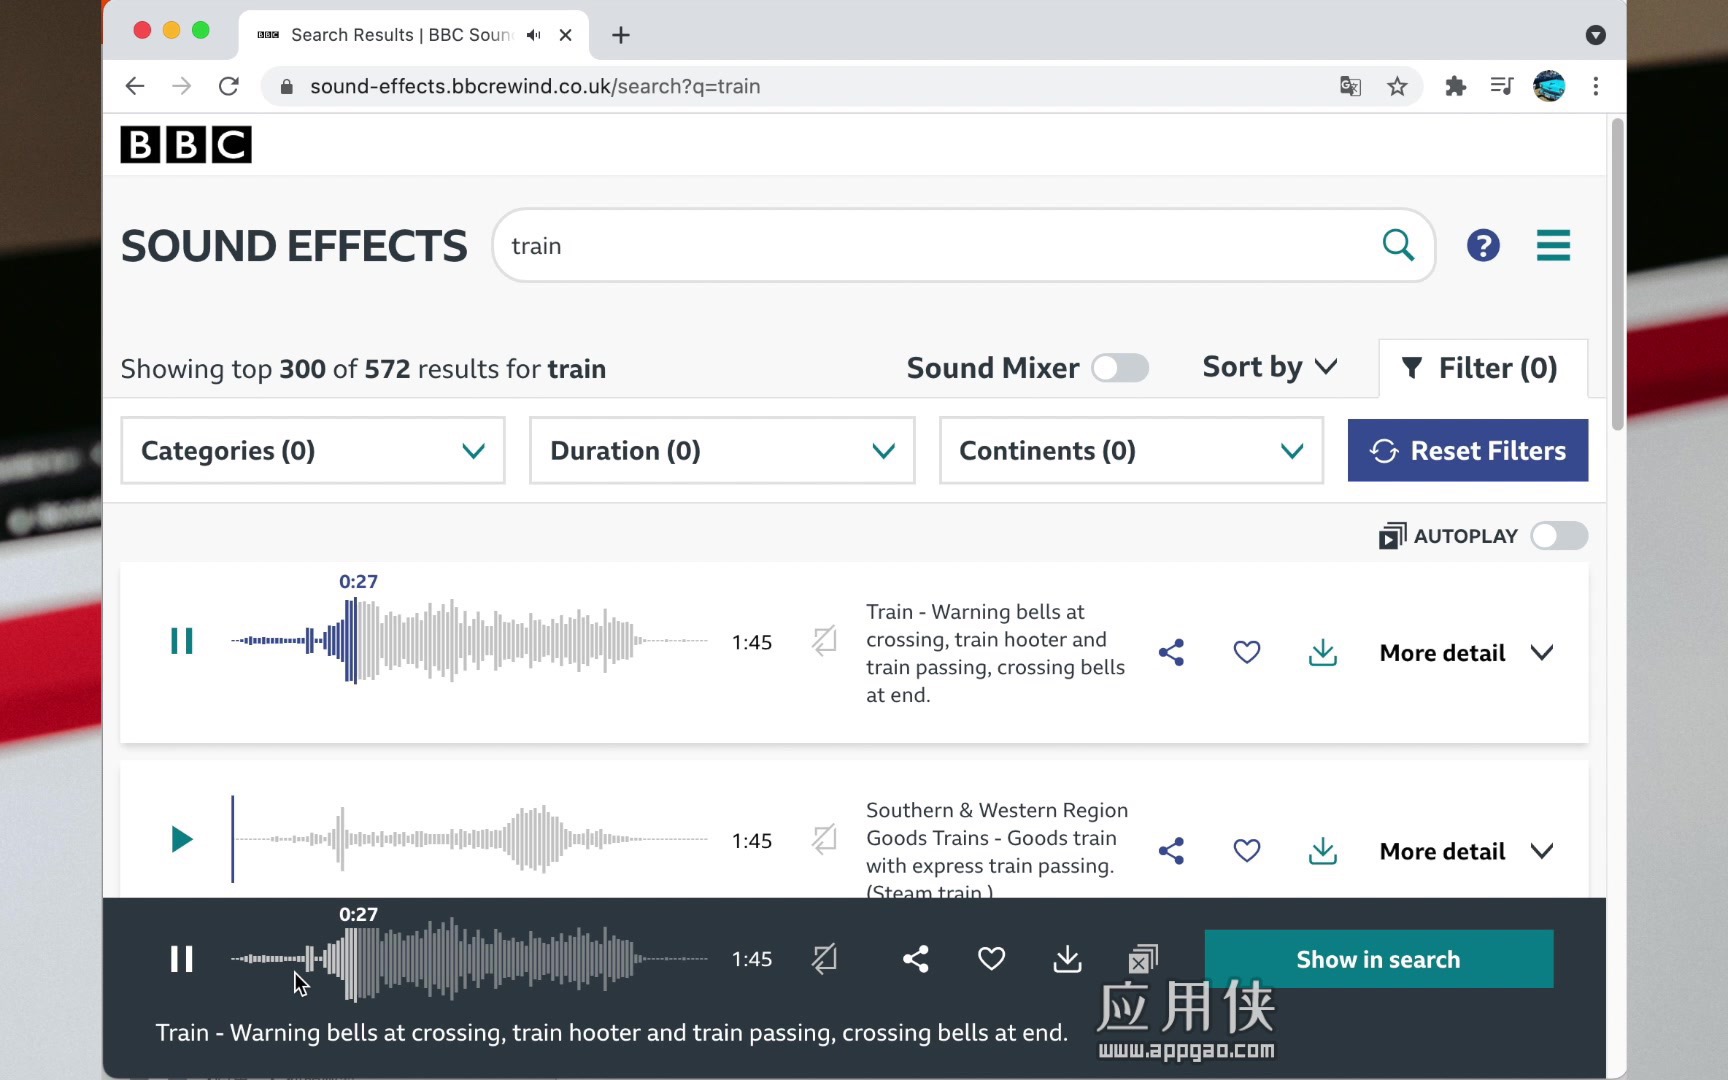Seek in Goods Trains waveform
This screenshot has width=1728, height=1080.
point(469,839)
